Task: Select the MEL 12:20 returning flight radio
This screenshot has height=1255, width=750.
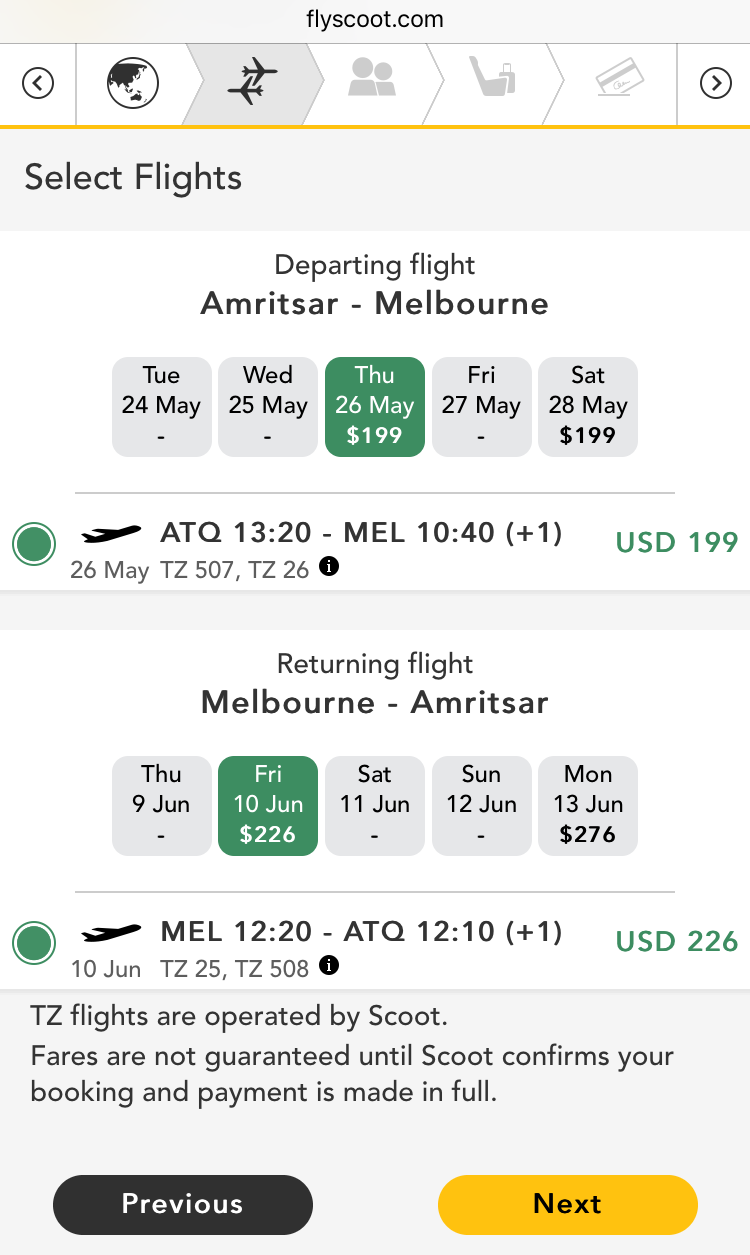Action: click(x=34, y=942)
